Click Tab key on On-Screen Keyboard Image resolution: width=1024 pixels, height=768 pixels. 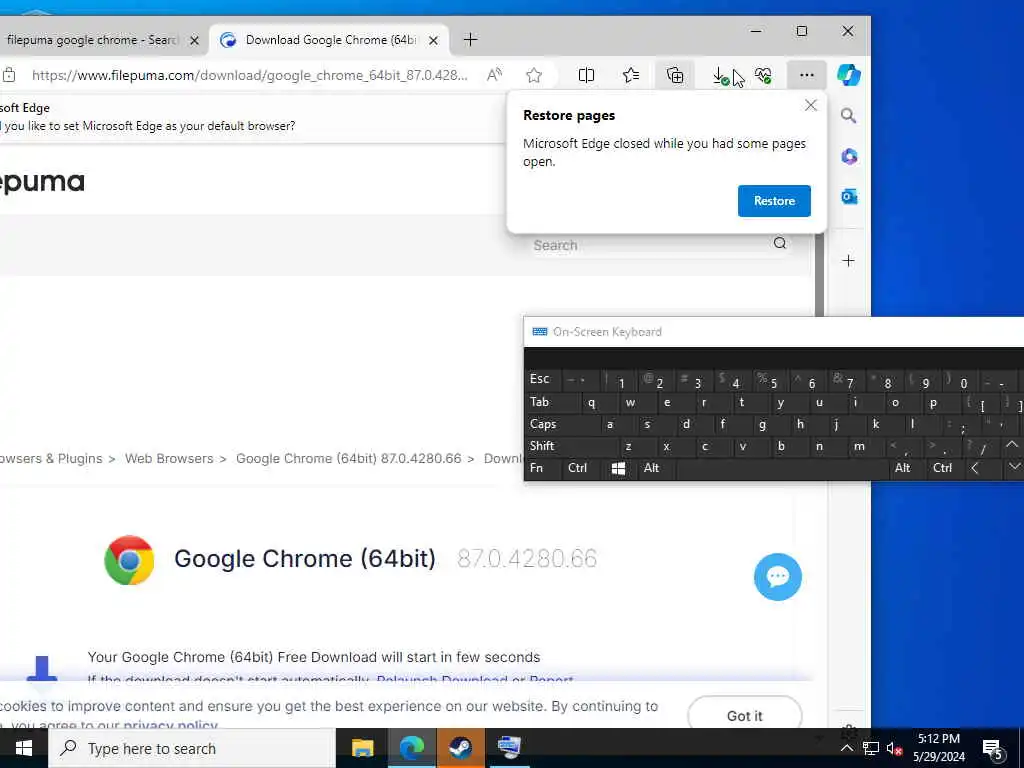click(551, 402)
